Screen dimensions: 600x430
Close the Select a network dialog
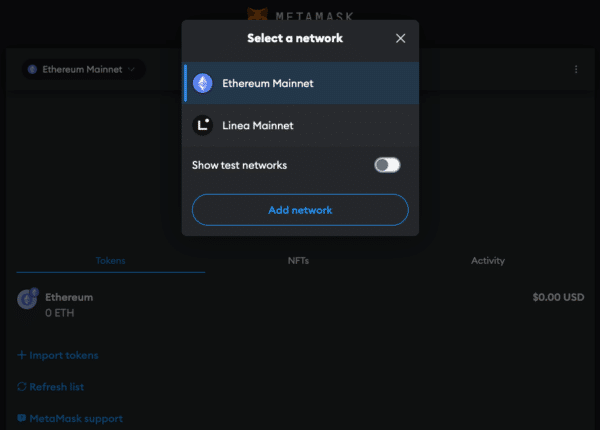[x=401, y=38]
